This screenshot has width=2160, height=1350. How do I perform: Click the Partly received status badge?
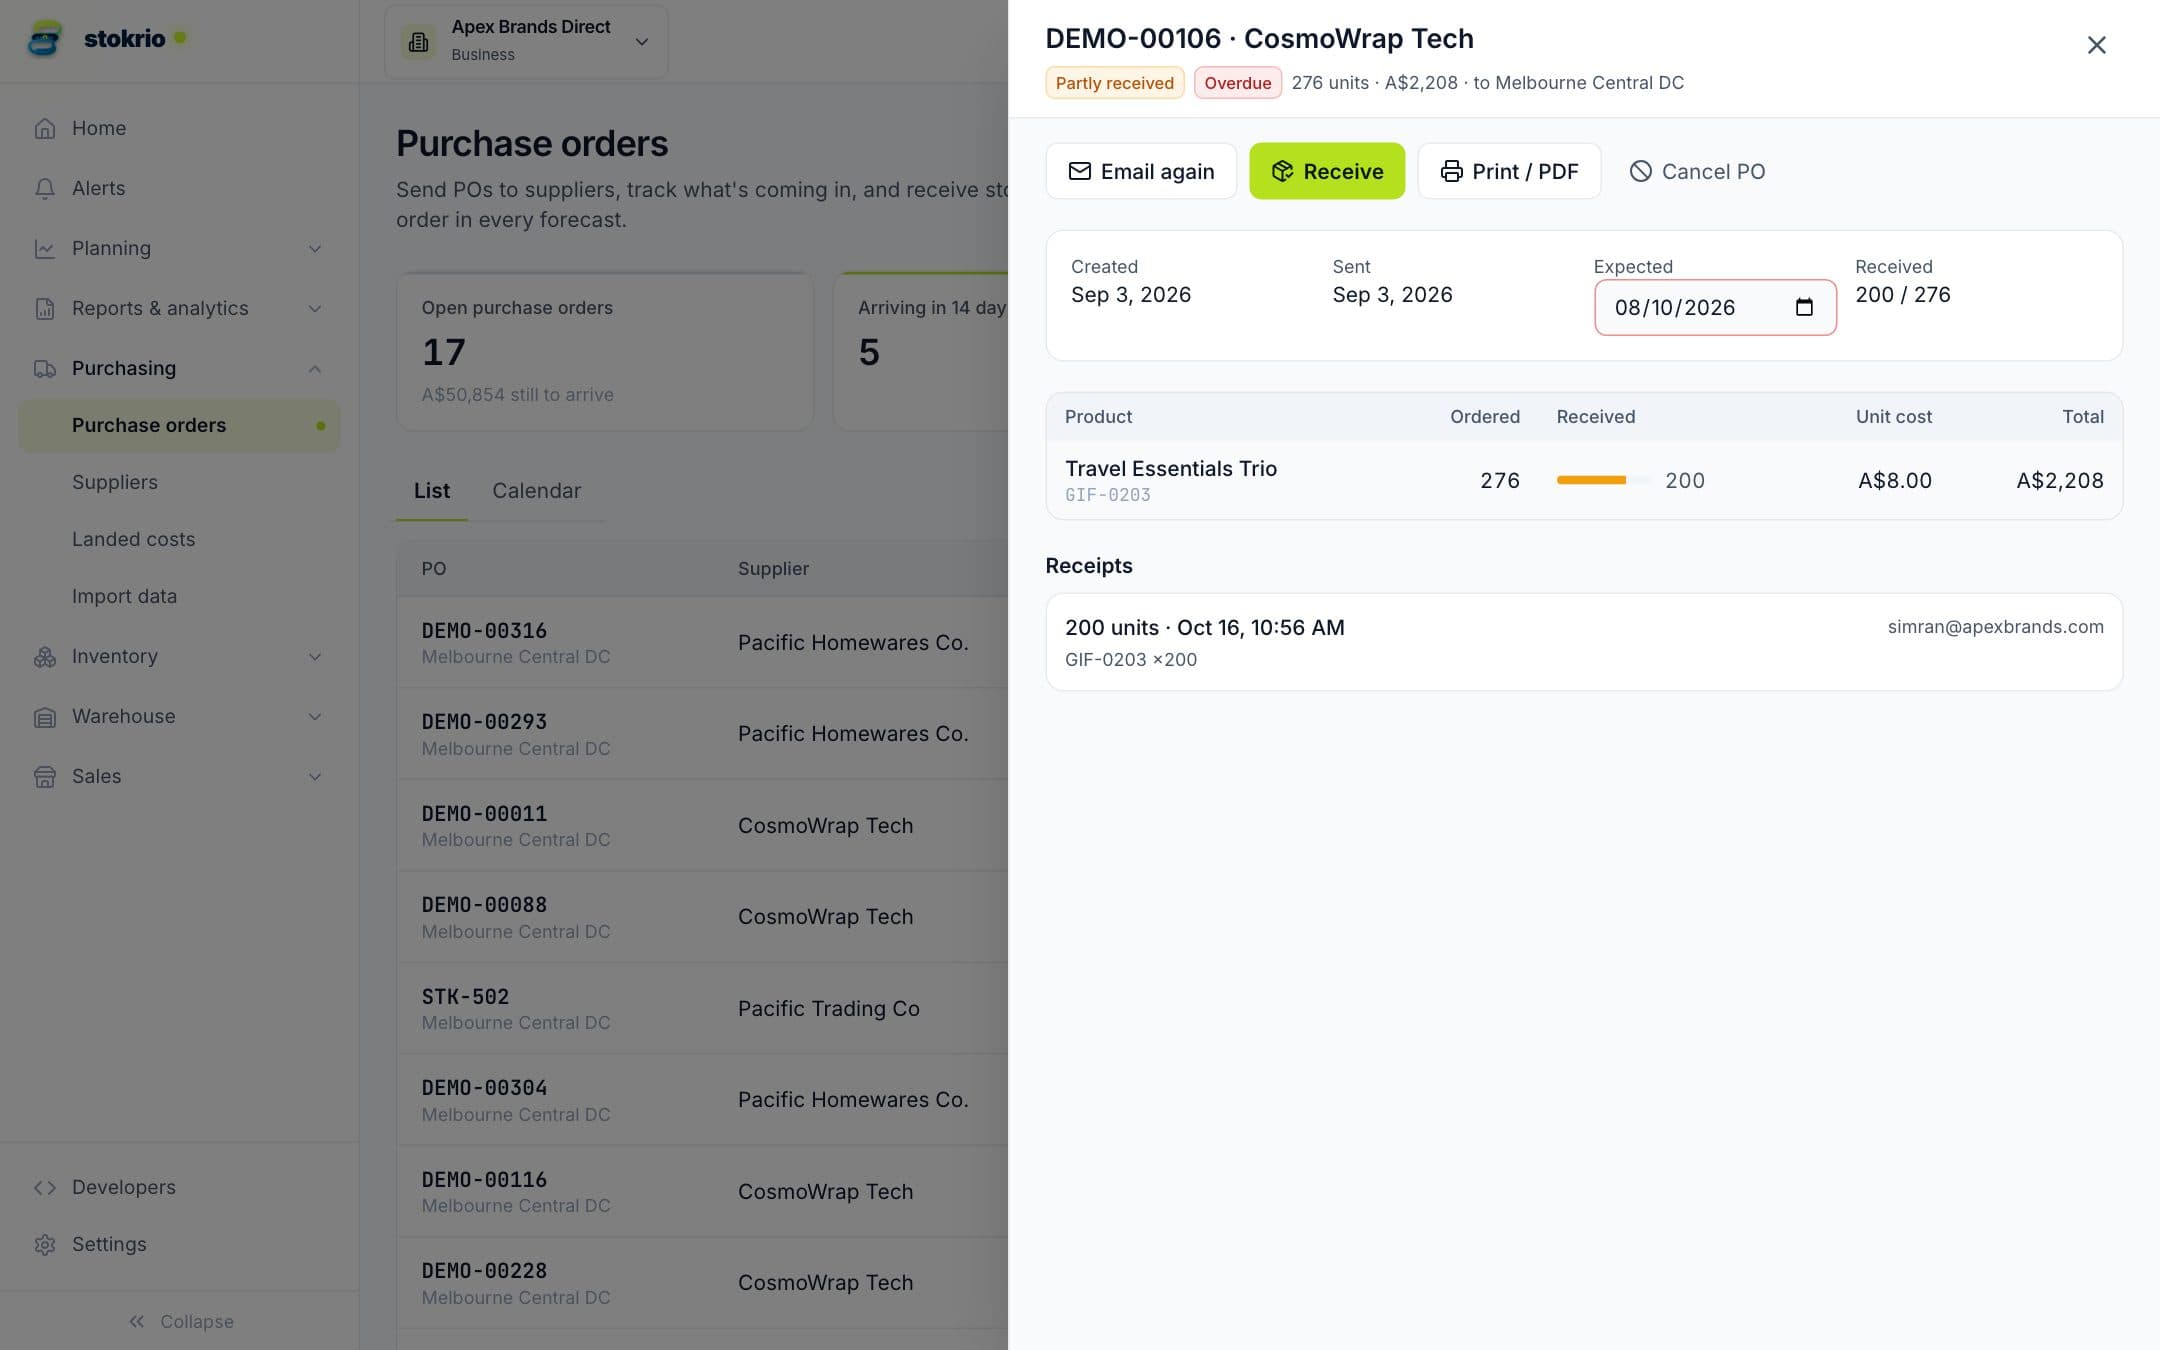pos(1114,83)
